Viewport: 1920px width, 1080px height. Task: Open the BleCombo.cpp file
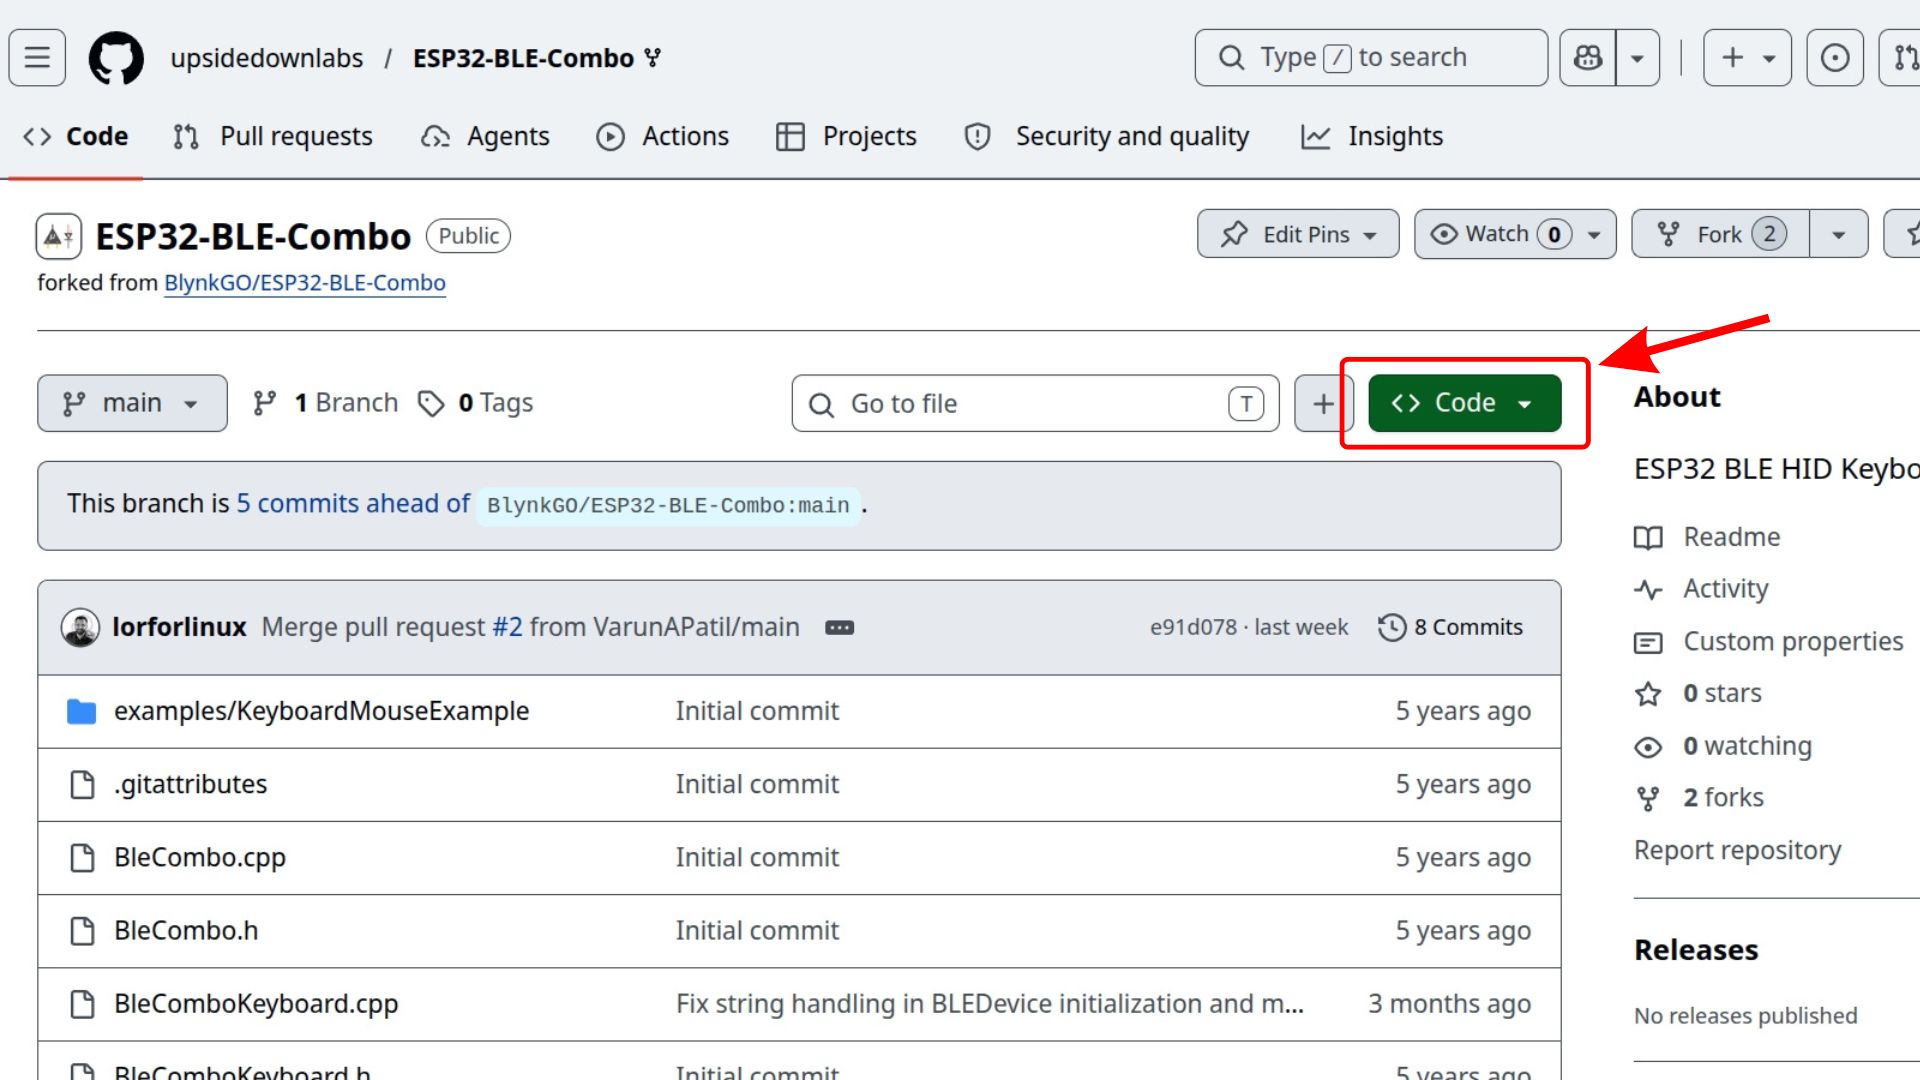[x=200, y=857]
